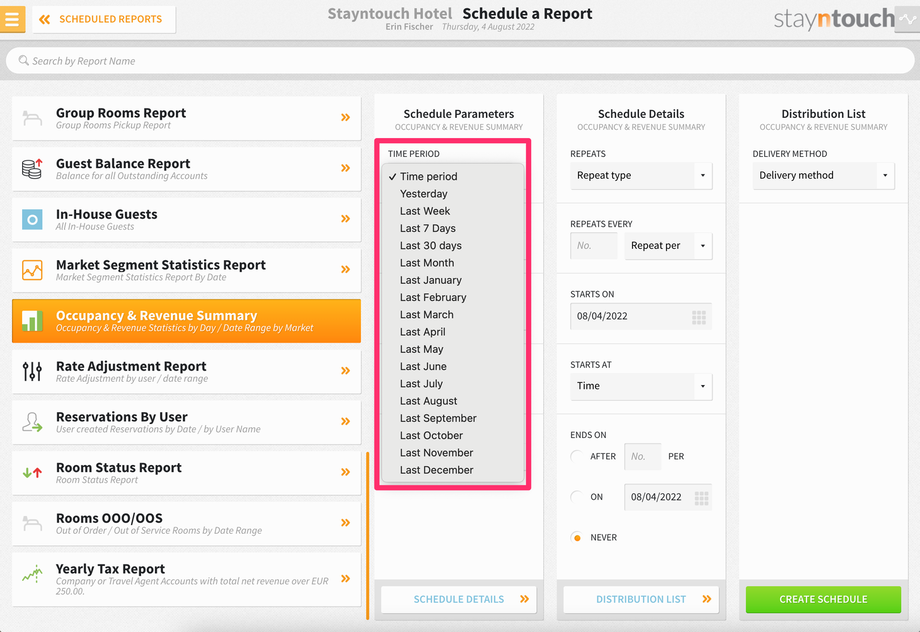The image size is (920, 632).
Task: Click the Guest Balance Report coins icon
Action: pyautogui.click(x=32, y=168)
